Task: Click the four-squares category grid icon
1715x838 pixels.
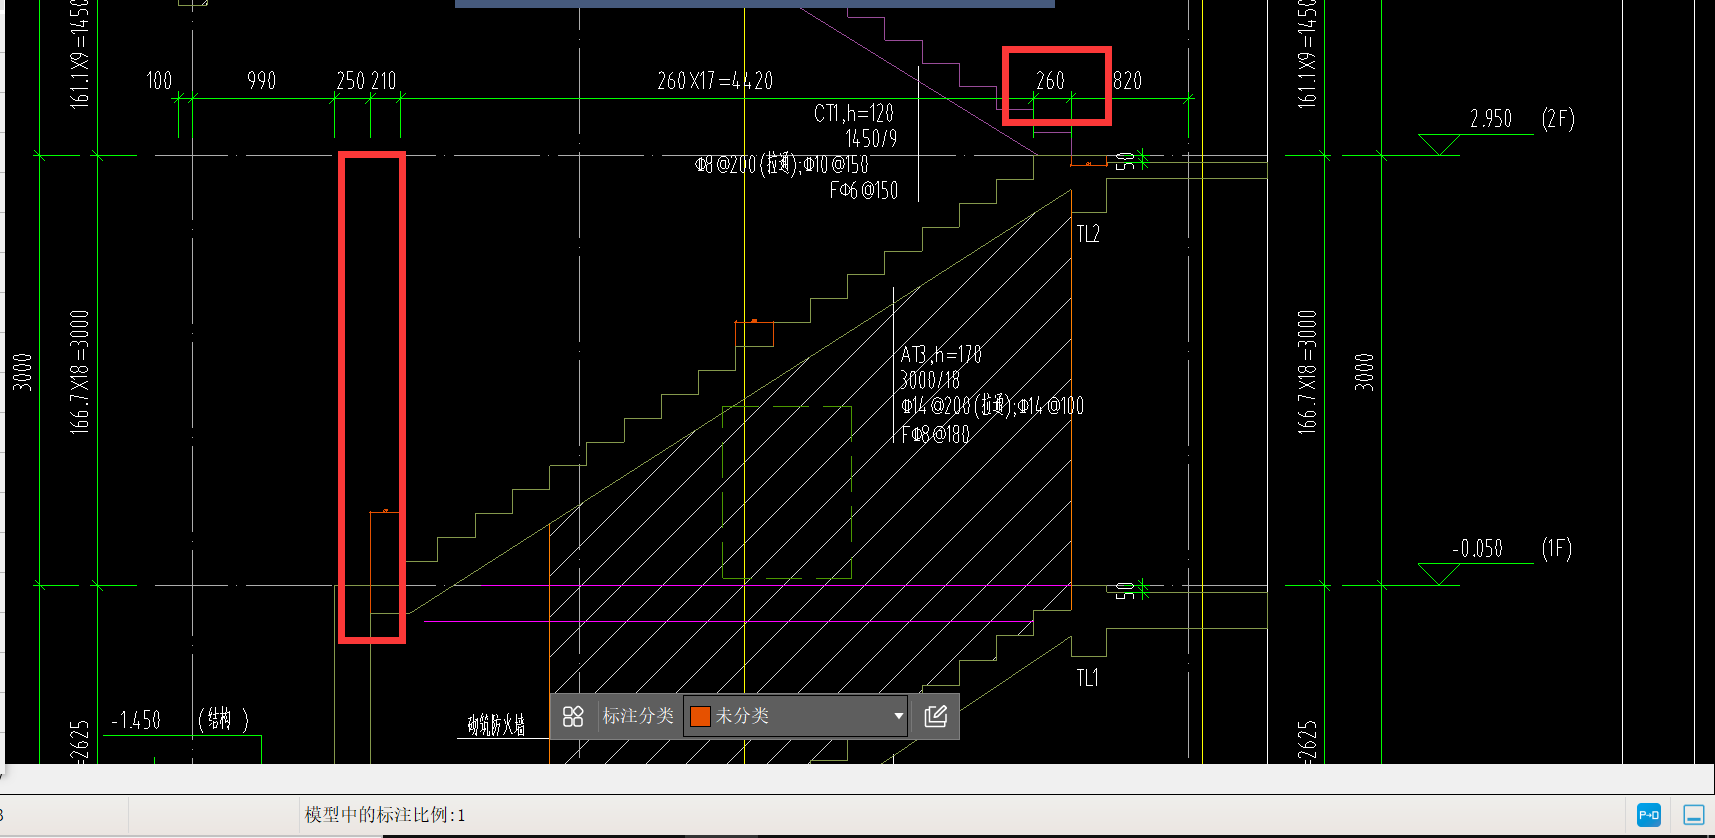Action: [573, 716]
